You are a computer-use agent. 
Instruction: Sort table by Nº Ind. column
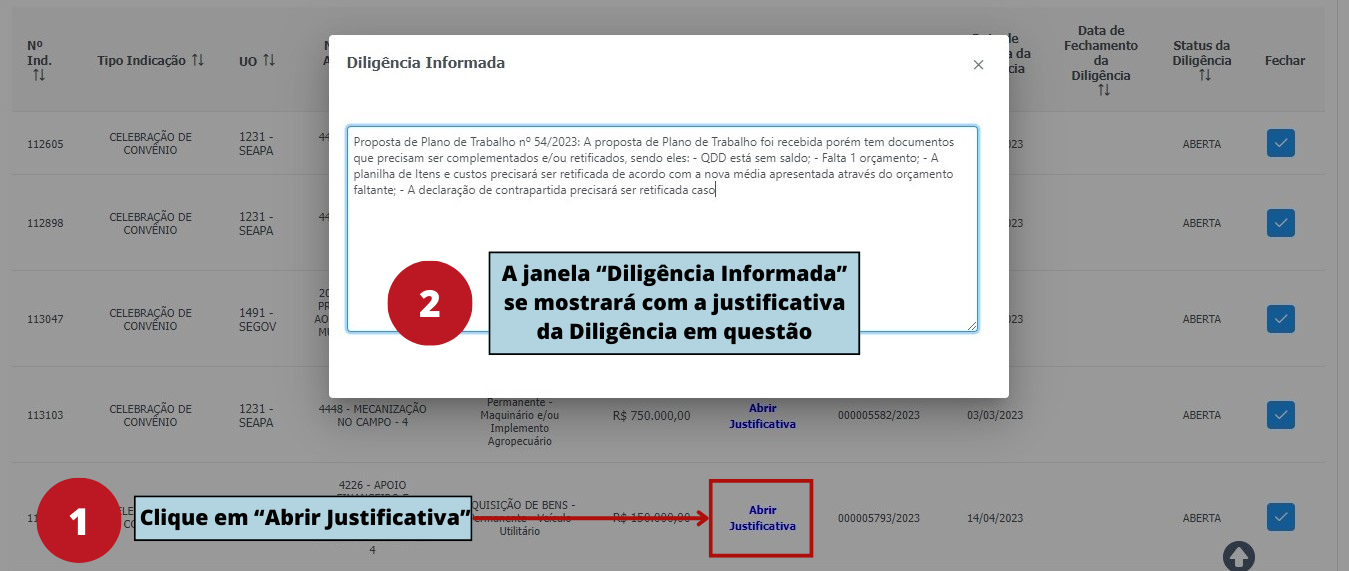[39, 75]
